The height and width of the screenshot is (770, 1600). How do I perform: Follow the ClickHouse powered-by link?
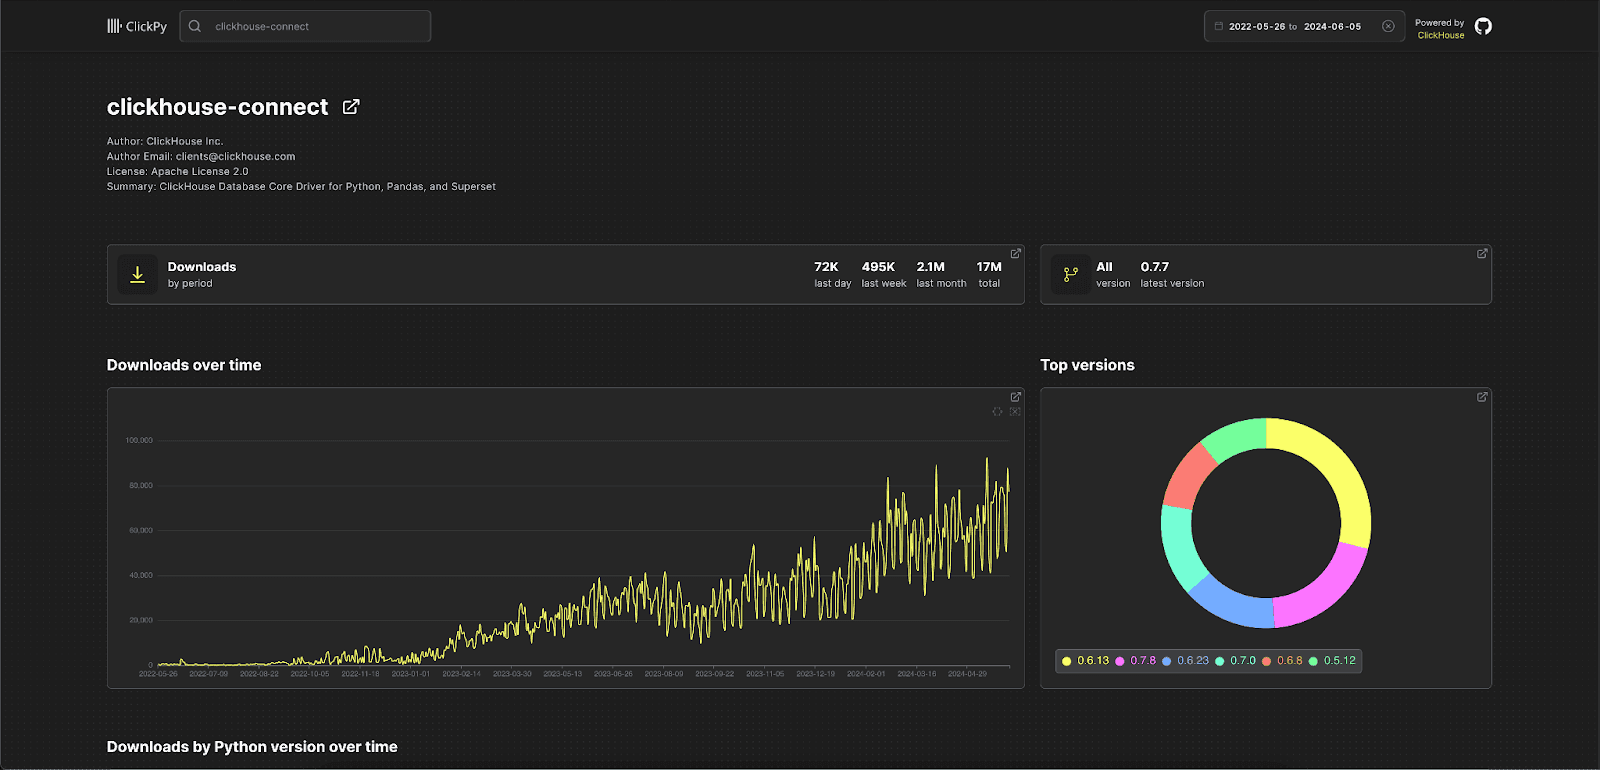click(1441, 35)
